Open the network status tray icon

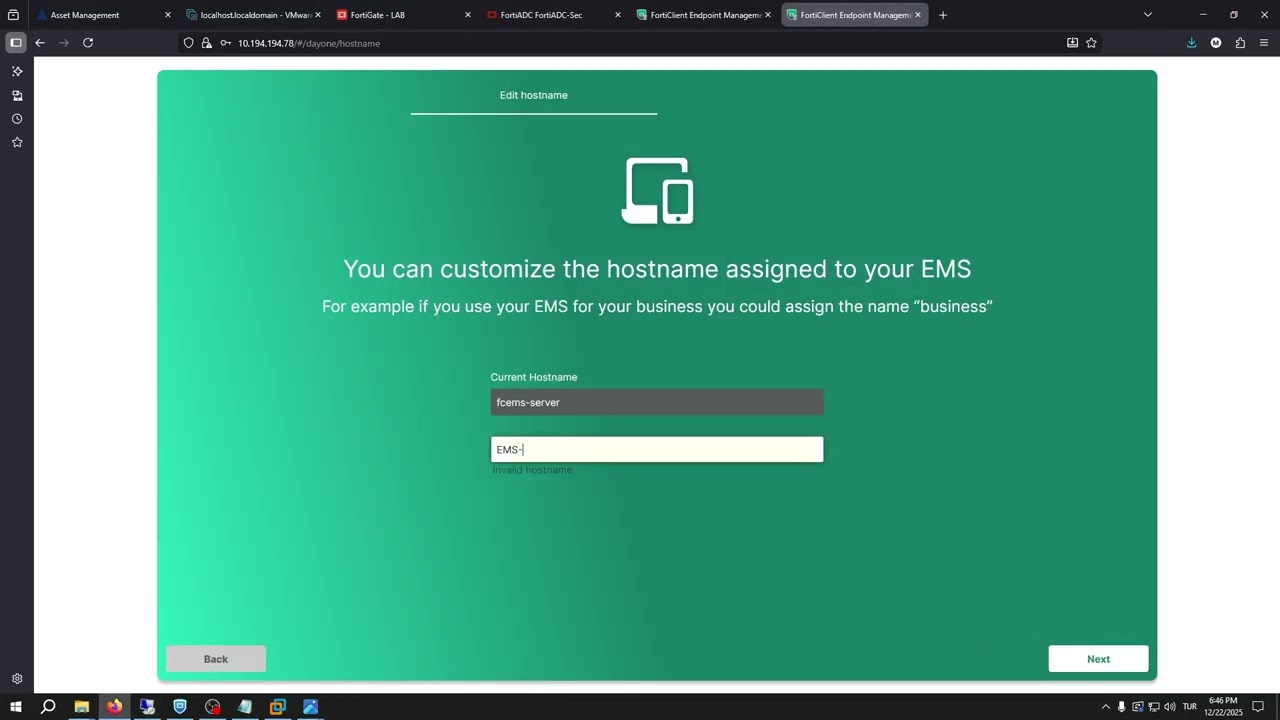[1154, 707]
